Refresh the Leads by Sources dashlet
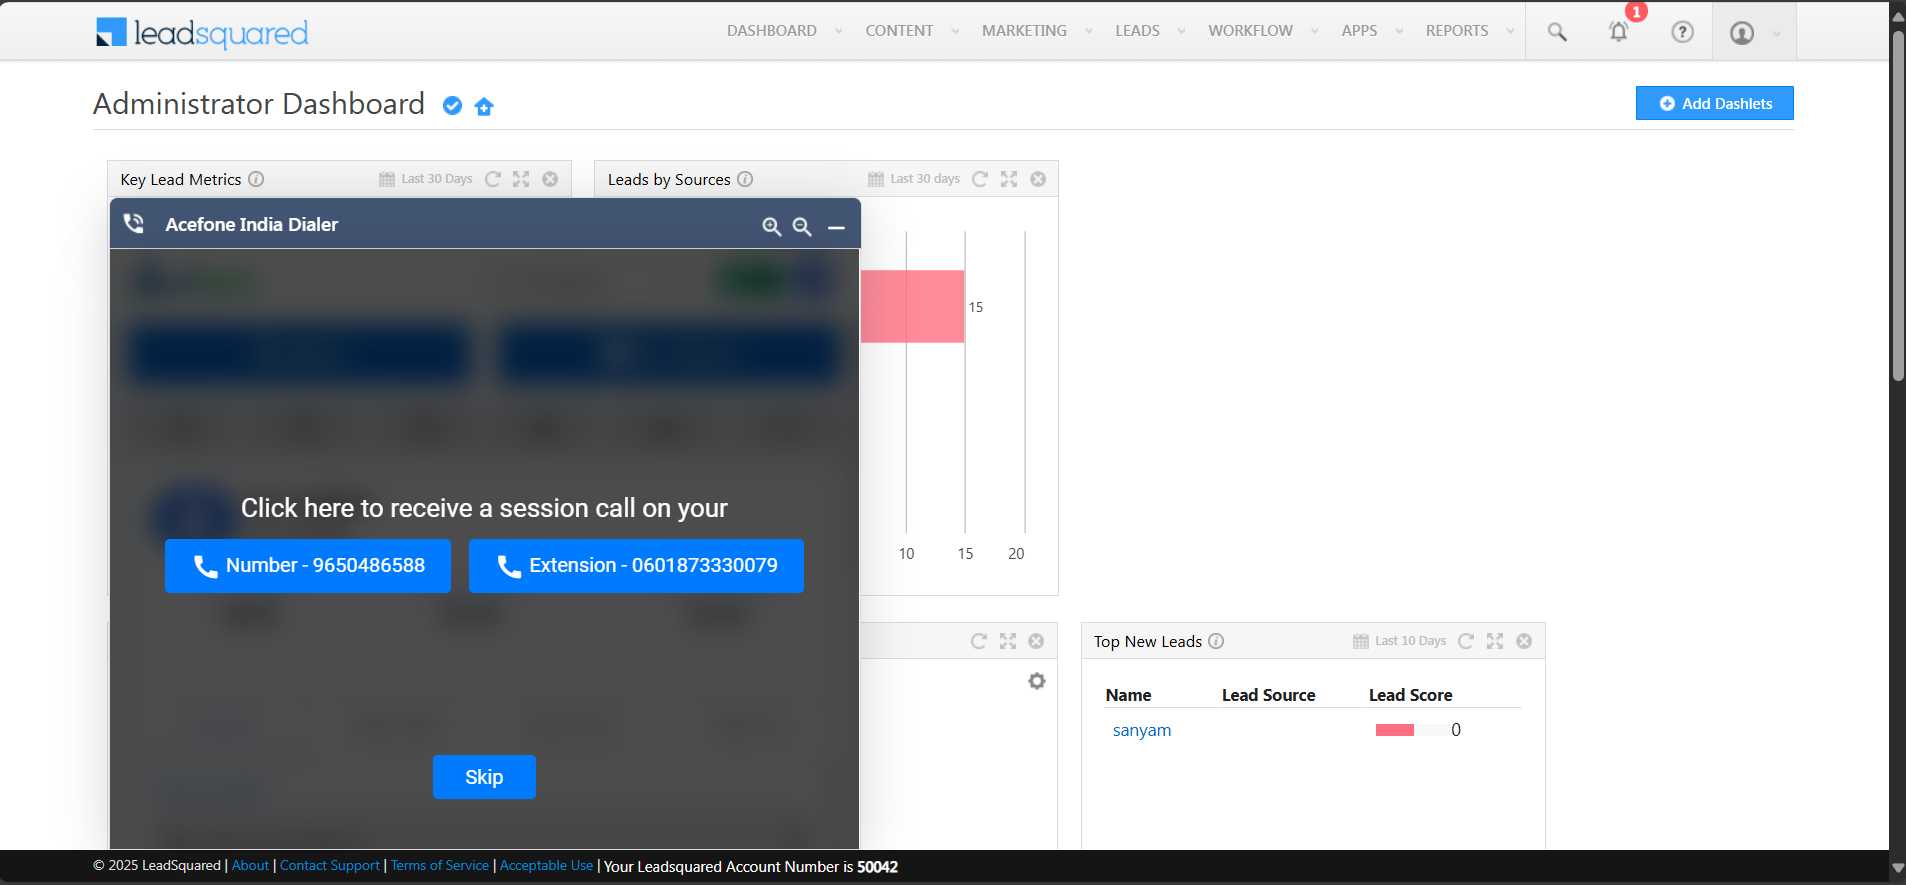Viewport: 1906px width, 885px height. tap(980, 179)
